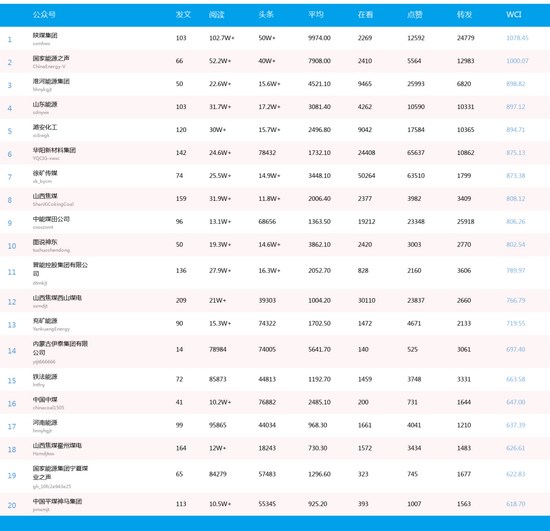Open the WCI score 697.40 link
The width and height of the screenshot is (550, 531).
click(516, 349)
